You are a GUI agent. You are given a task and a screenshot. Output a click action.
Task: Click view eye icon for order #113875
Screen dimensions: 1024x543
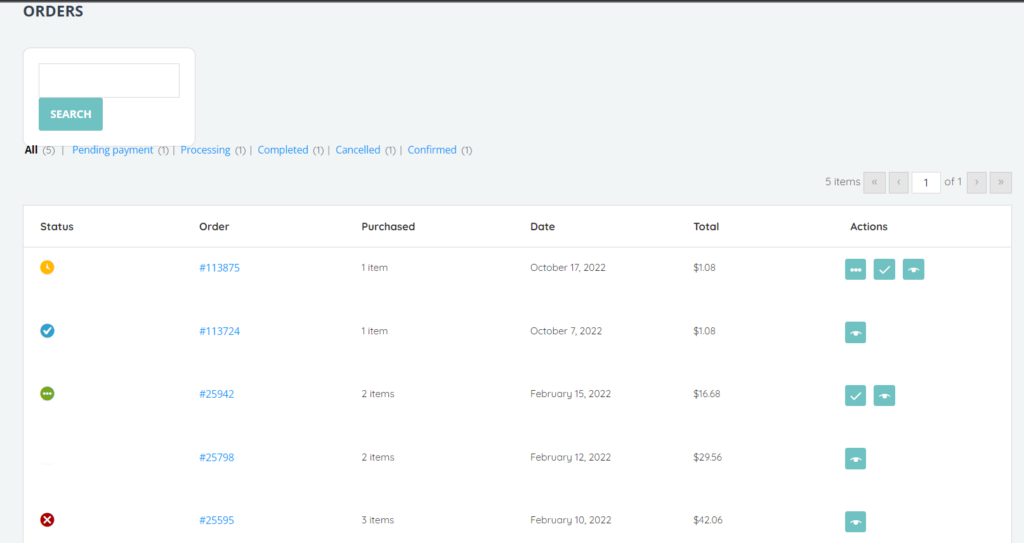(913, 269)
